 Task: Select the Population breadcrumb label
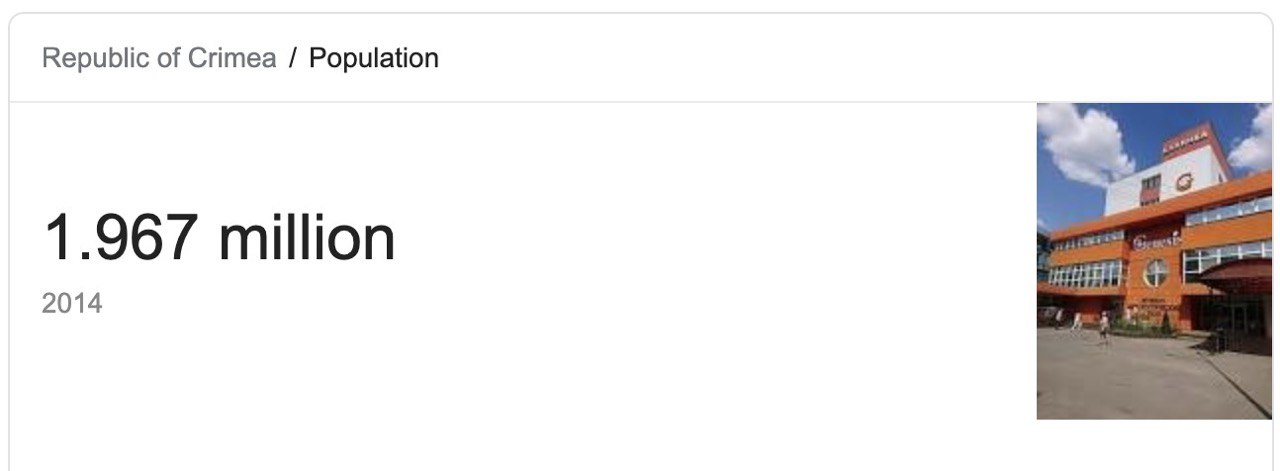tap(374, 58)
